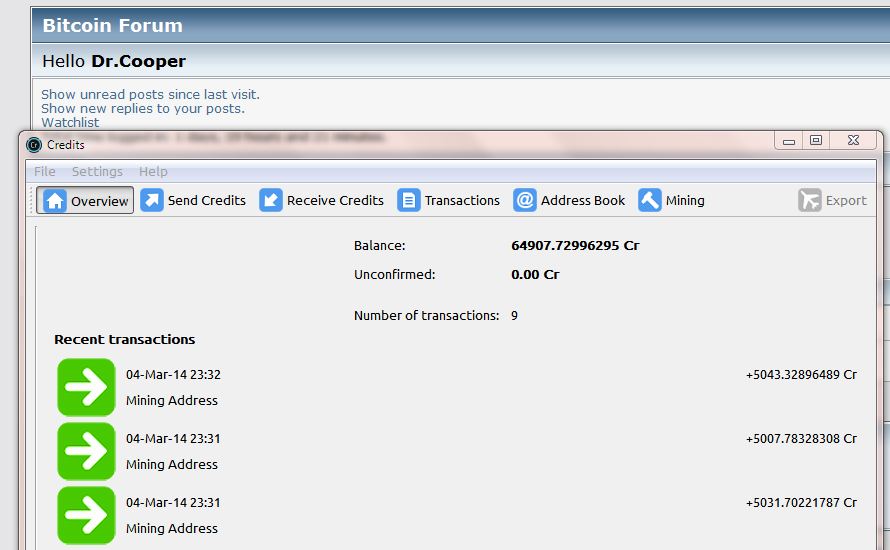Switch to Transactions view
The image size is (890, 550).
click(462, 200)
